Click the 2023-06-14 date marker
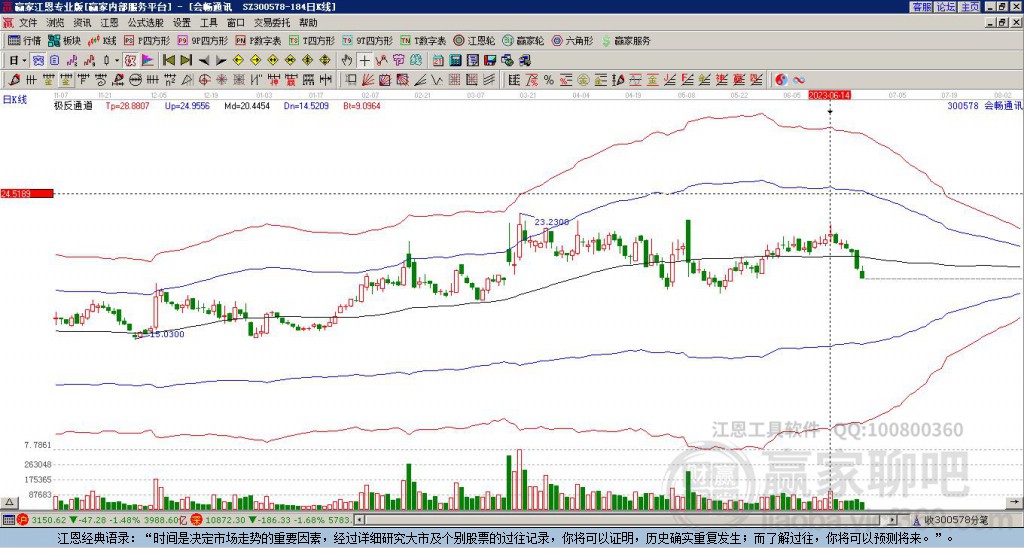 point(829,95)
